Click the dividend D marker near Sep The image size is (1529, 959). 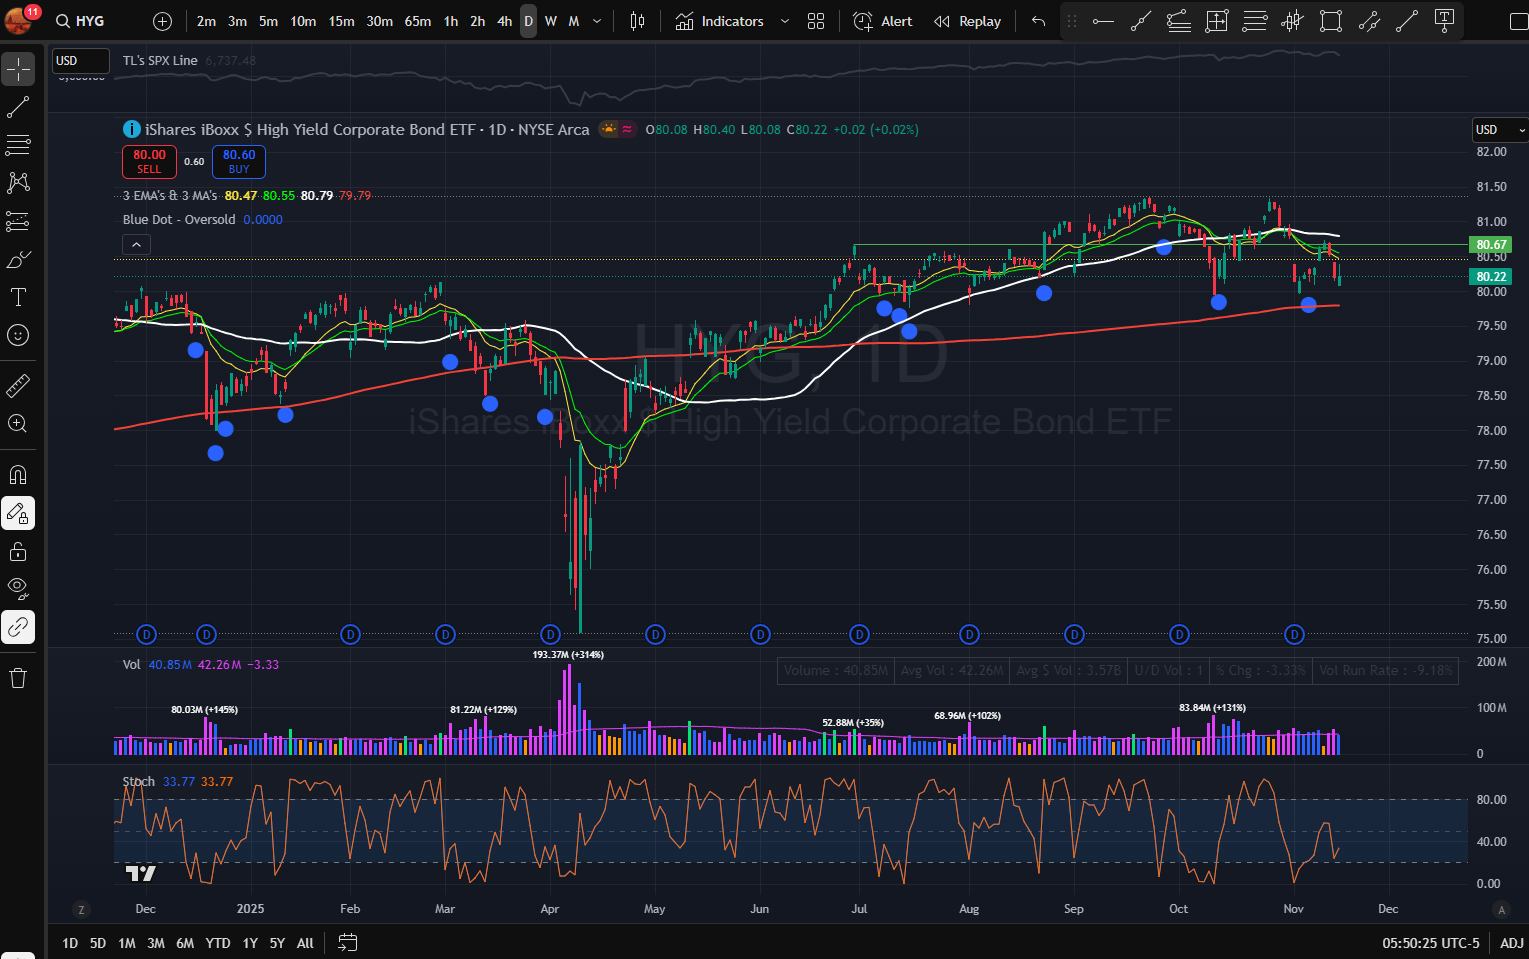point(1074,634)
